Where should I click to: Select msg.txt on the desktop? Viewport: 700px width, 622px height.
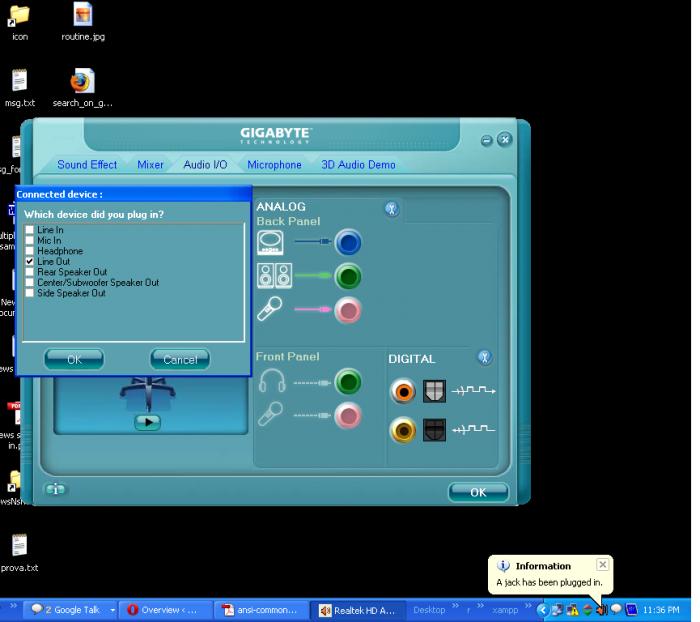tap(20, 88)
